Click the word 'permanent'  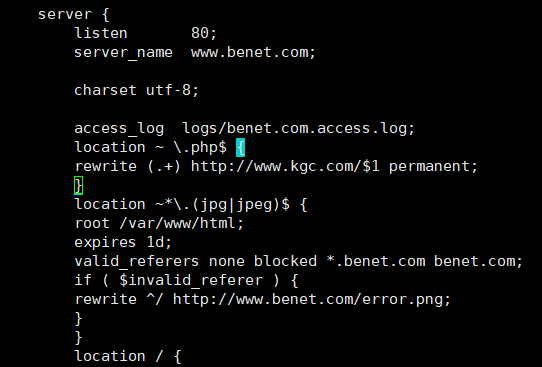[429, 167]
